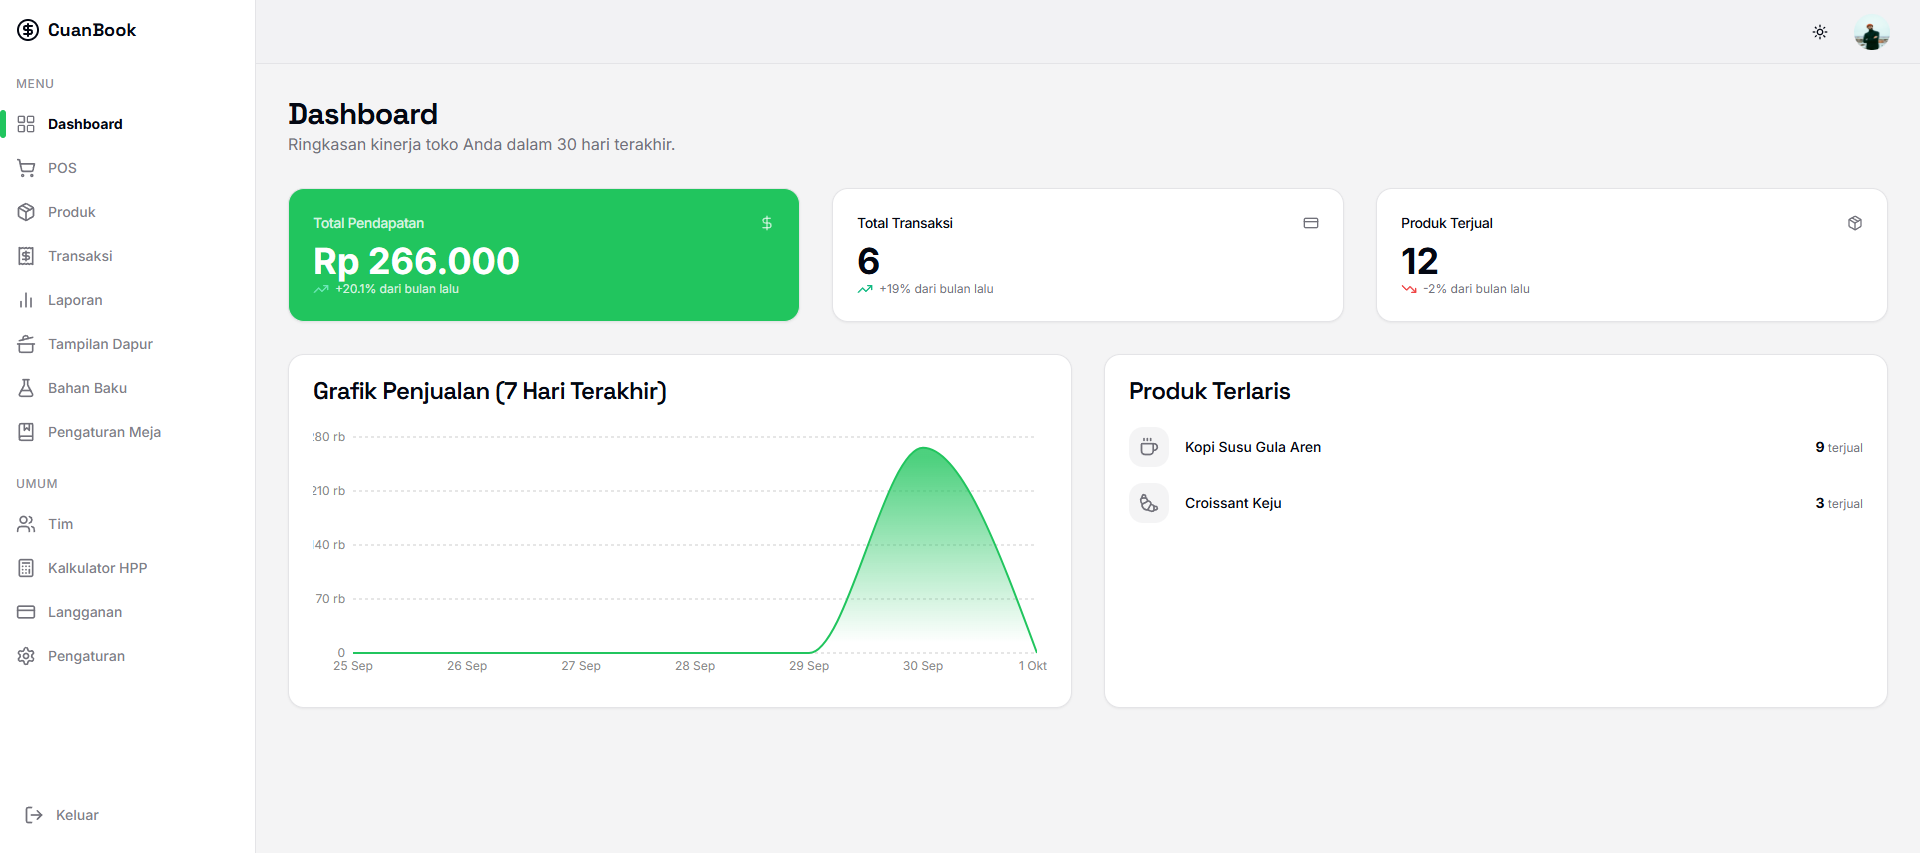
Task: Click the CuanBook logo icon
Action: coord(28,30)
